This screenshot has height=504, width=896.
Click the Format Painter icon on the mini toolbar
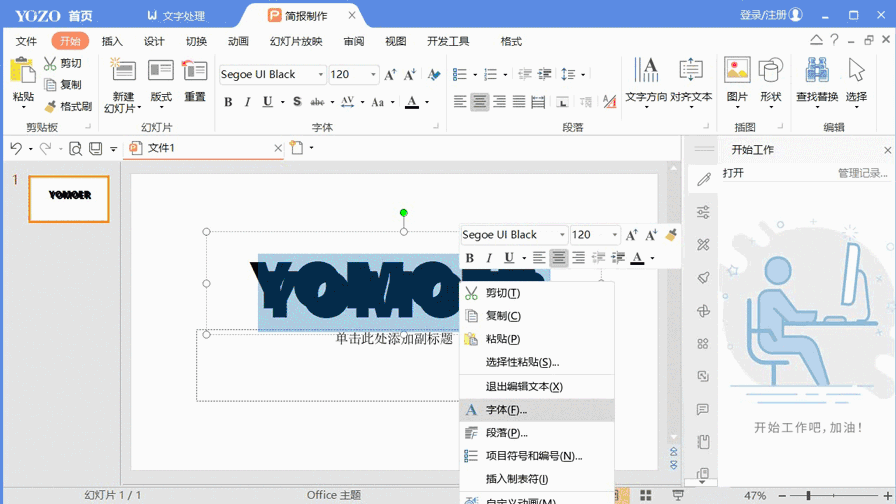tap(671, 235)
